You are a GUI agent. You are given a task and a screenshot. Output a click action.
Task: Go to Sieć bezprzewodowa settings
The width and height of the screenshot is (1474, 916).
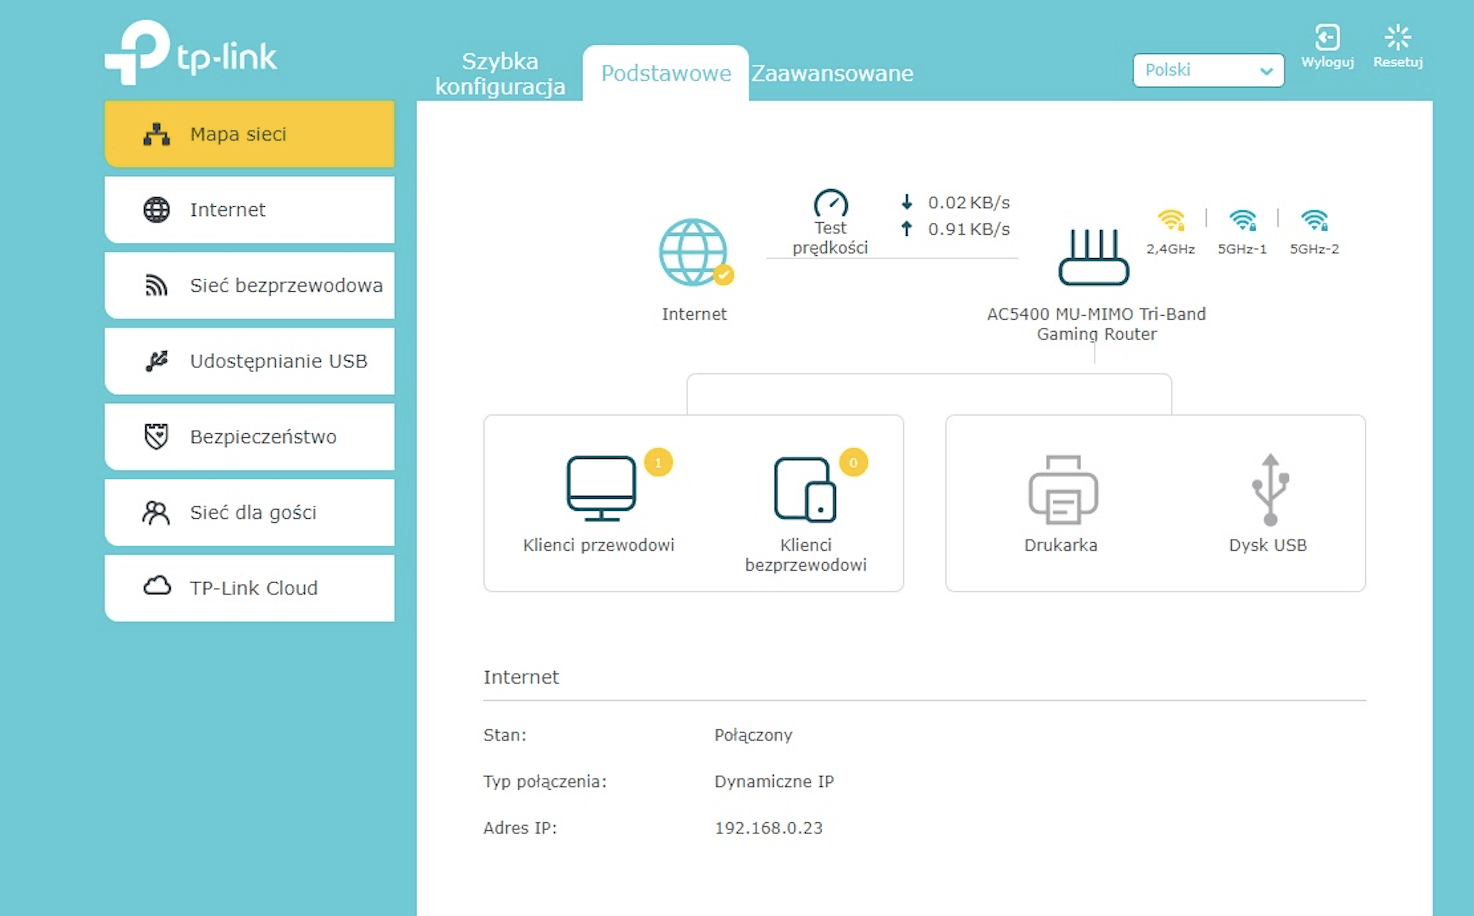[x=249, y=285]
